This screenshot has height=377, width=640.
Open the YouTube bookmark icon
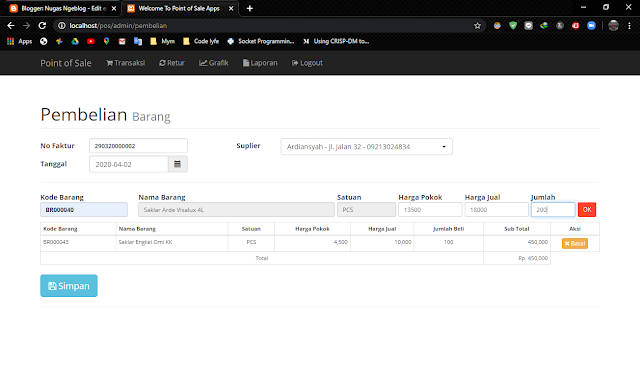tap(91, 41)
